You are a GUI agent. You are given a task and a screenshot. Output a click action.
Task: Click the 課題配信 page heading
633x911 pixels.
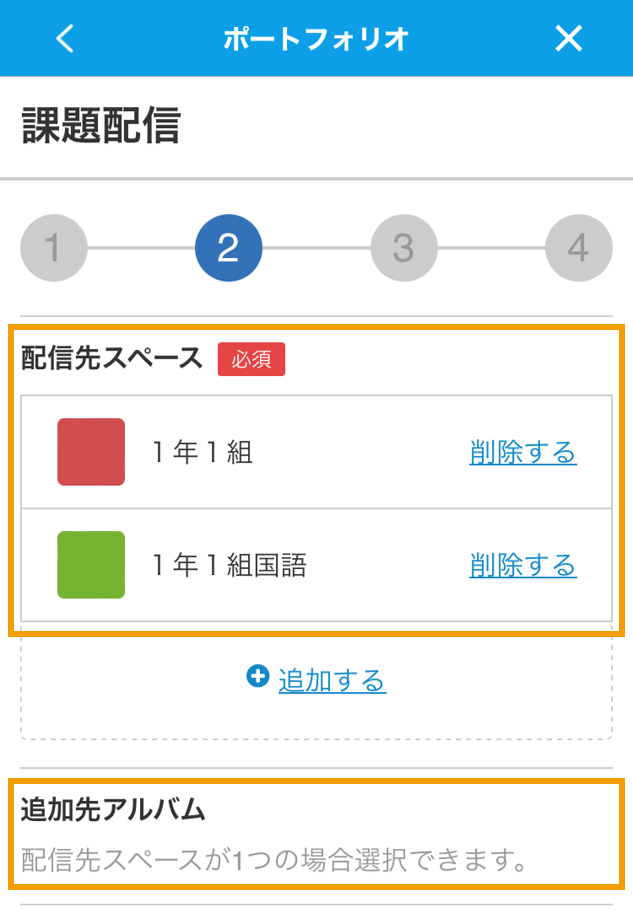(x=101, y=125)
